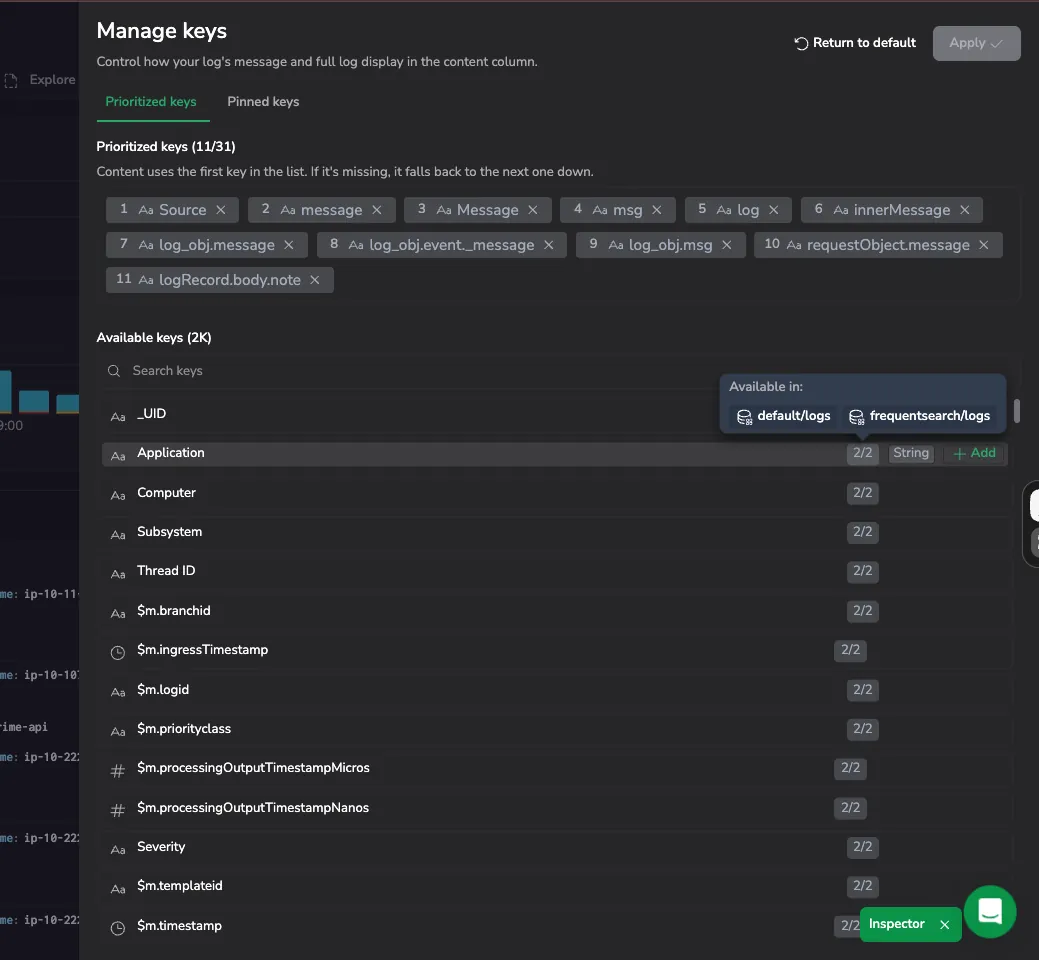Remove the capitalized Message key chip
The height and width of the screenshot is (960, 1039).
(533, 210)
